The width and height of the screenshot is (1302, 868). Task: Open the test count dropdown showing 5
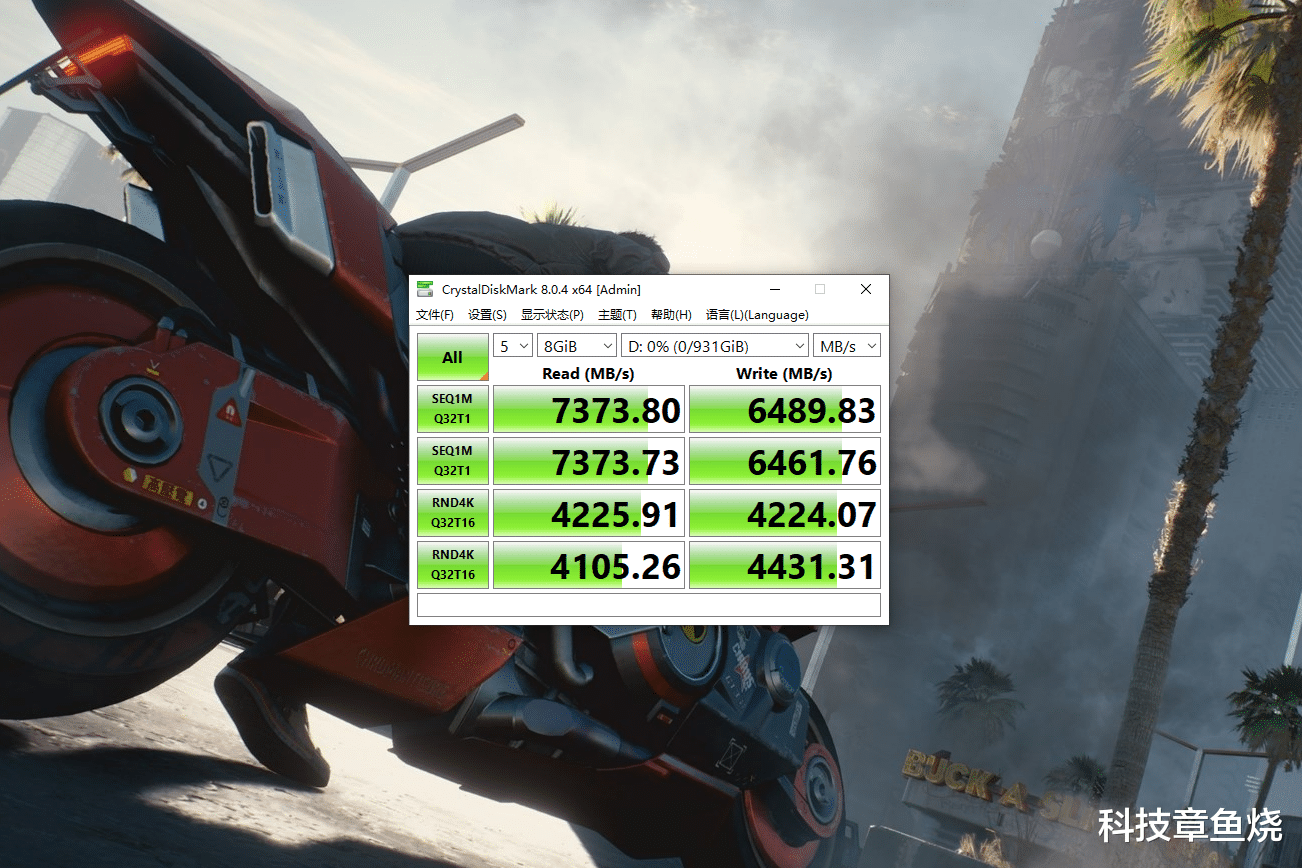pyautogui.click(x=512, y=345)
